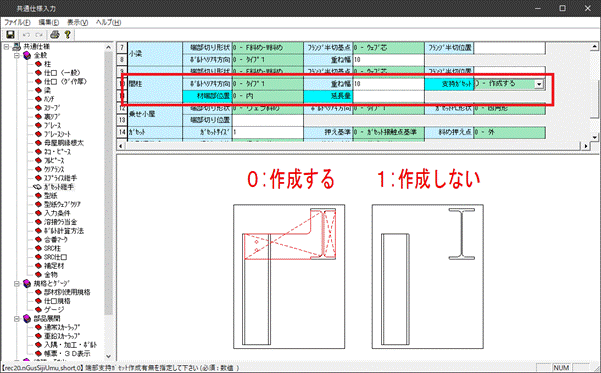Select the 梁 tree item
This screenshot has width=601, height=373.
pyautogui.click(x=47, y=90)
